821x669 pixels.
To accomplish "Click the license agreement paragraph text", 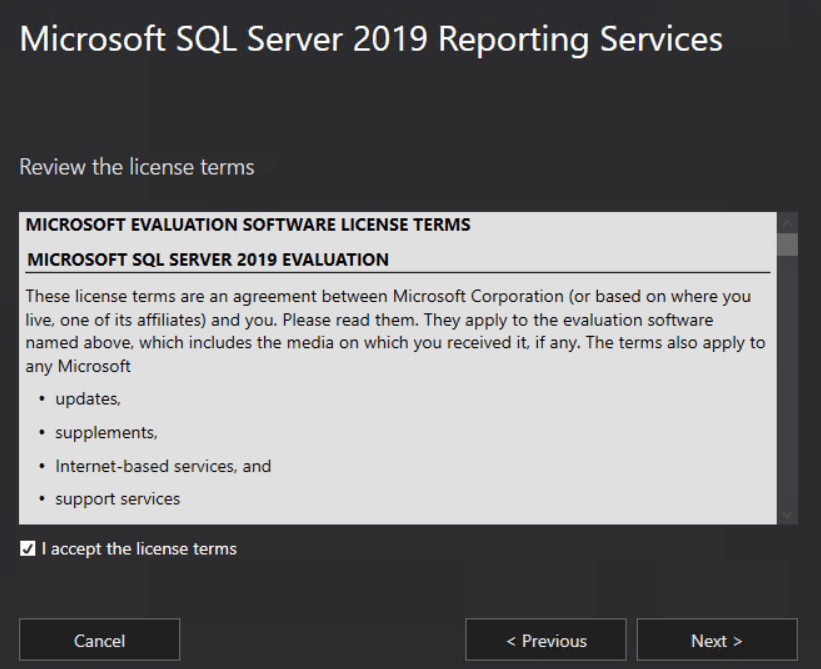I will point(396,331).
